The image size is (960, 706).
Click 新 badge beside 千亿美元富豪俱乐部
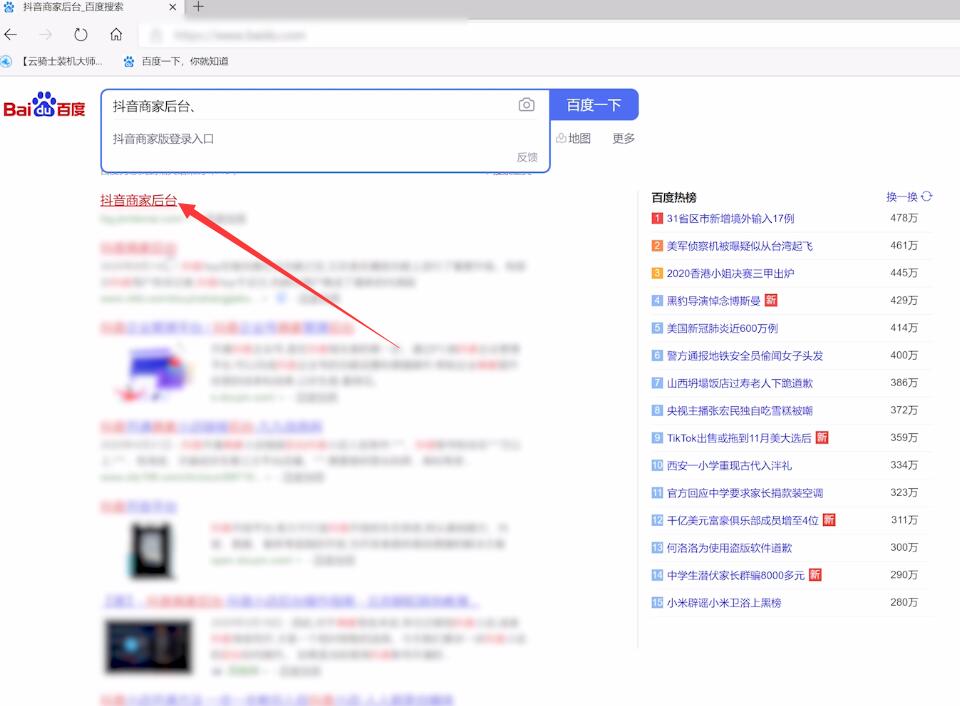[x=829, y=520]
